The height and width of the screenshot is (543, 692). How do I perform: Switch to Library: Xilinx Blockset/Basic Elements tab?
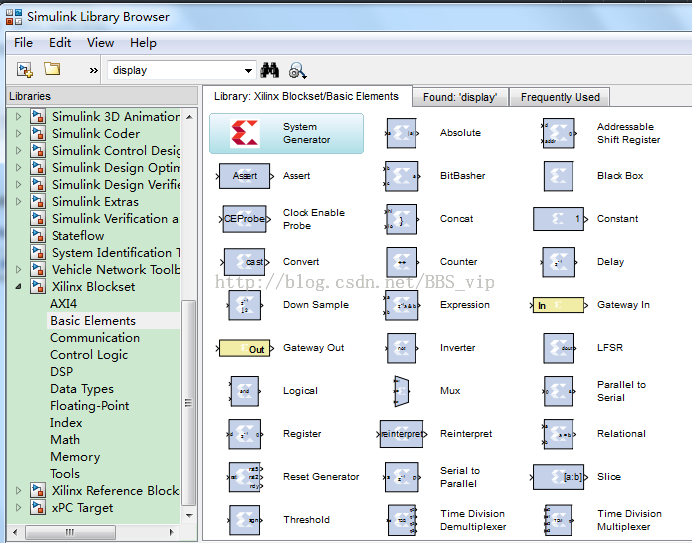(x=307, y=96)
